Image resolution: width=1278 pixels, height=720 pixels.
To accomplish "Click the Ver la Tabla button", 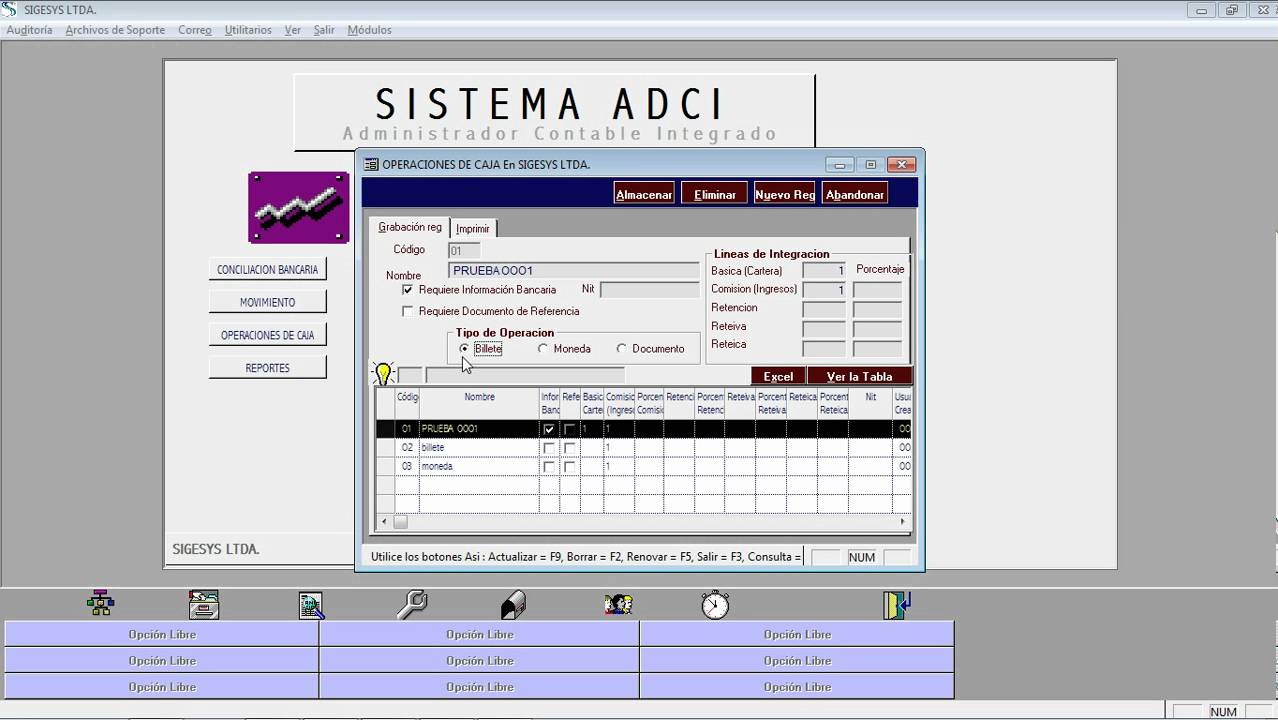I will click(859, 376).
